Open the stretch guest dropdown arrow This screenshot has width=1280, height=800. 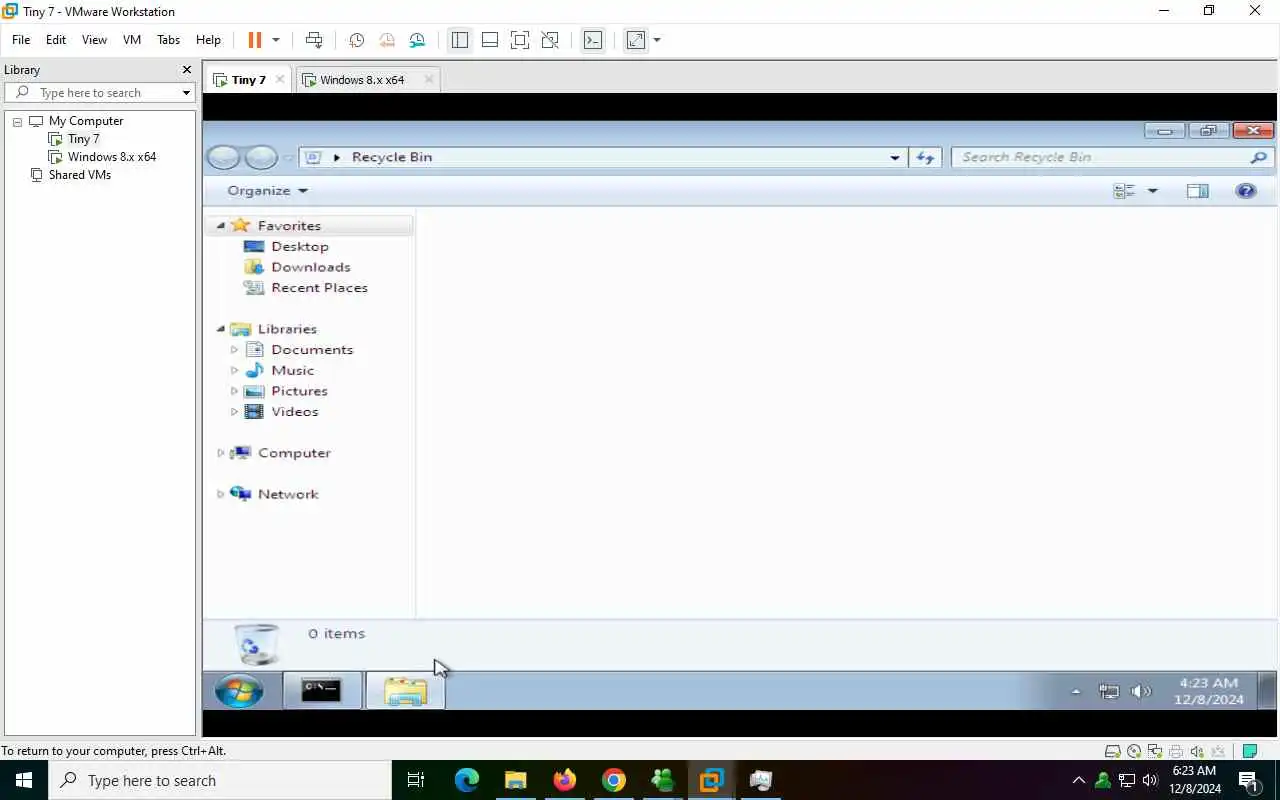click(657, 40)
